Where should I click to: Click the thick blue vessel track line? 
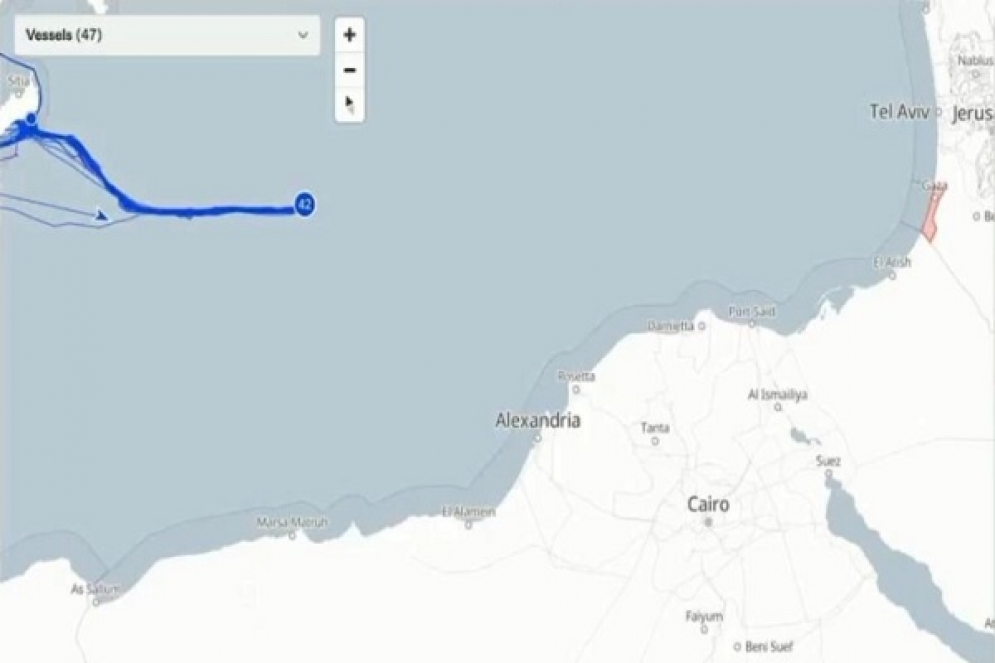[209, 210]
